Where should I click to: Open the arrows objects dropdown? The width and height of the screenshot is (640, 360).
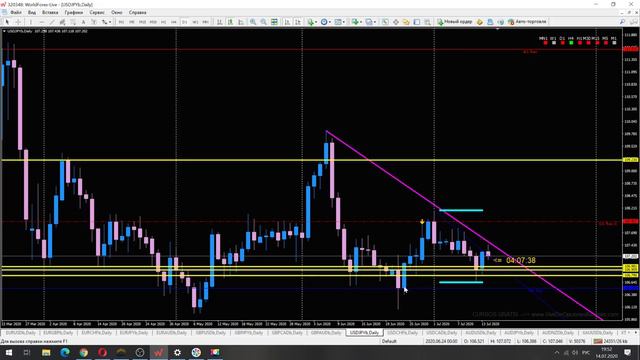[x=107, y=22]
